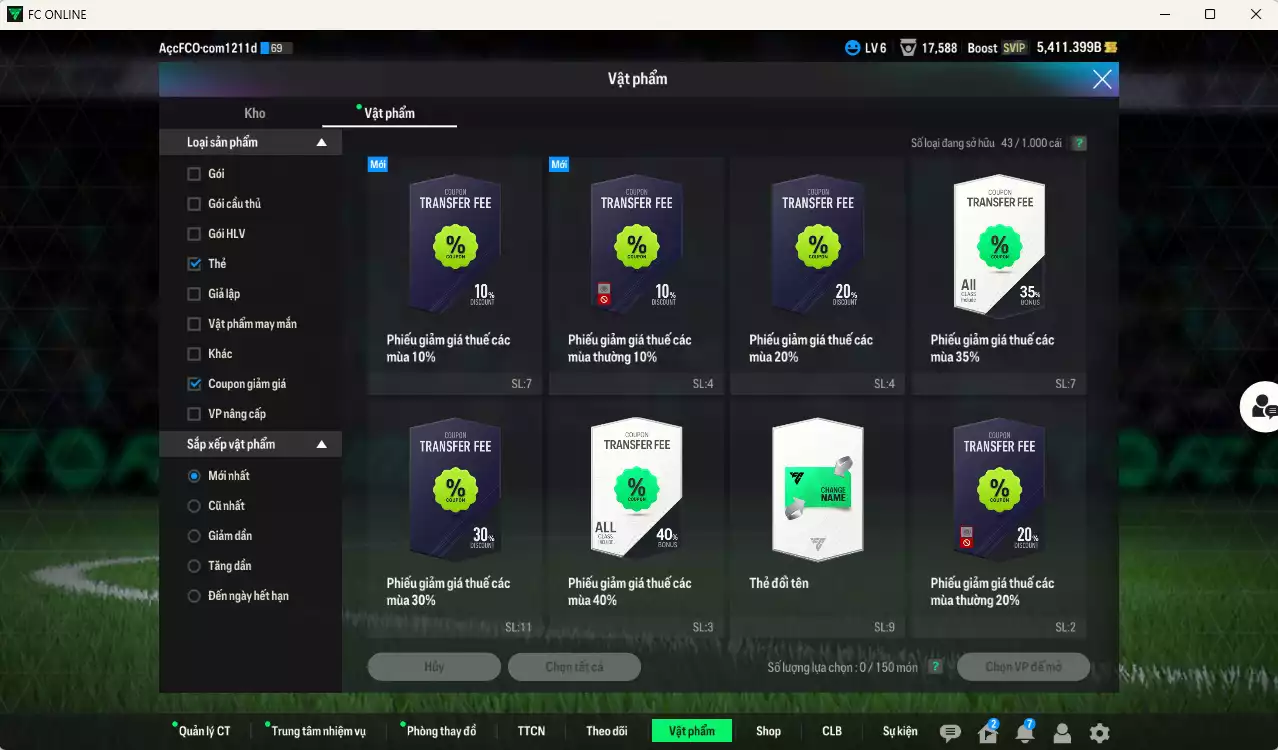Select the Thẻ đổi tên card
This screenshot has width=1278, height=750.
[x=817, y=520]
